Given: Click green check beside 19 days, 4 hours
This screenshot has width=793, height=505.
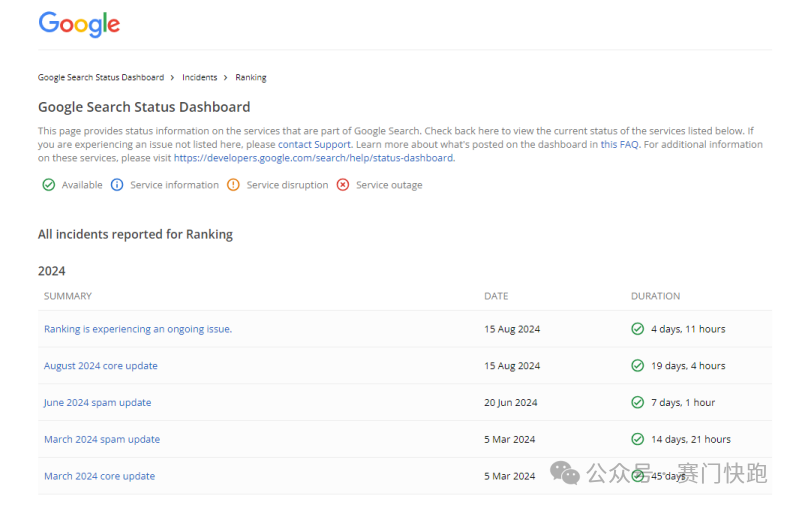Looking at the screenshot, I should pyautogui.click(x=637, y=366).
